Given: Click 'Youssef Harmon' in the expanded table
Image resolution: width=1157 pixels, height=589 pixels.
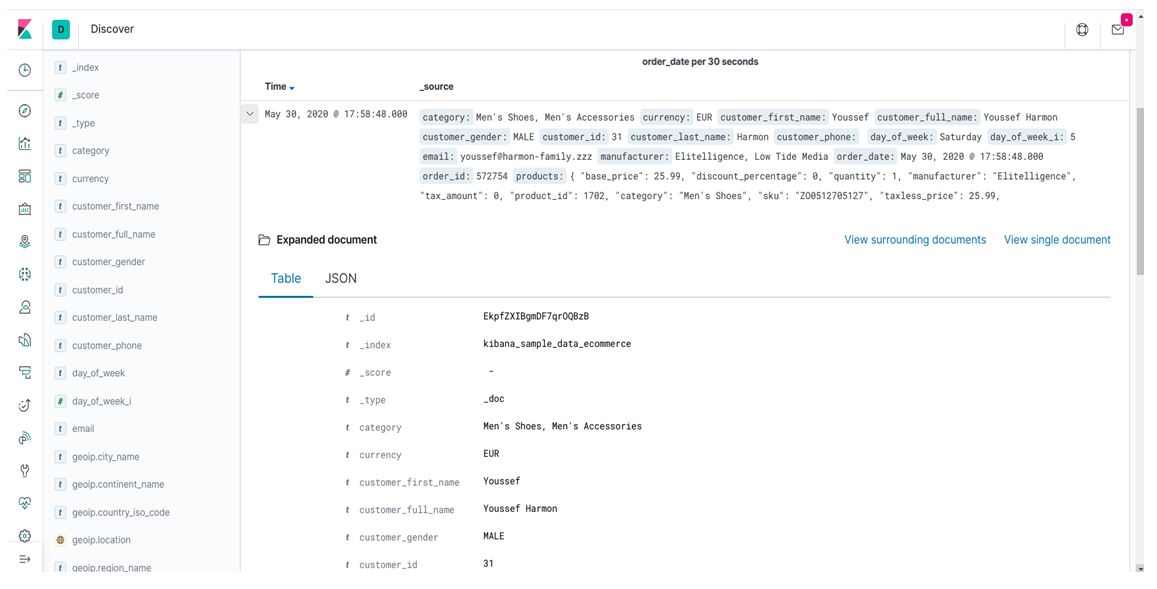Looking at the screenshot, I should pyautogui.click(x=520, y=509).
